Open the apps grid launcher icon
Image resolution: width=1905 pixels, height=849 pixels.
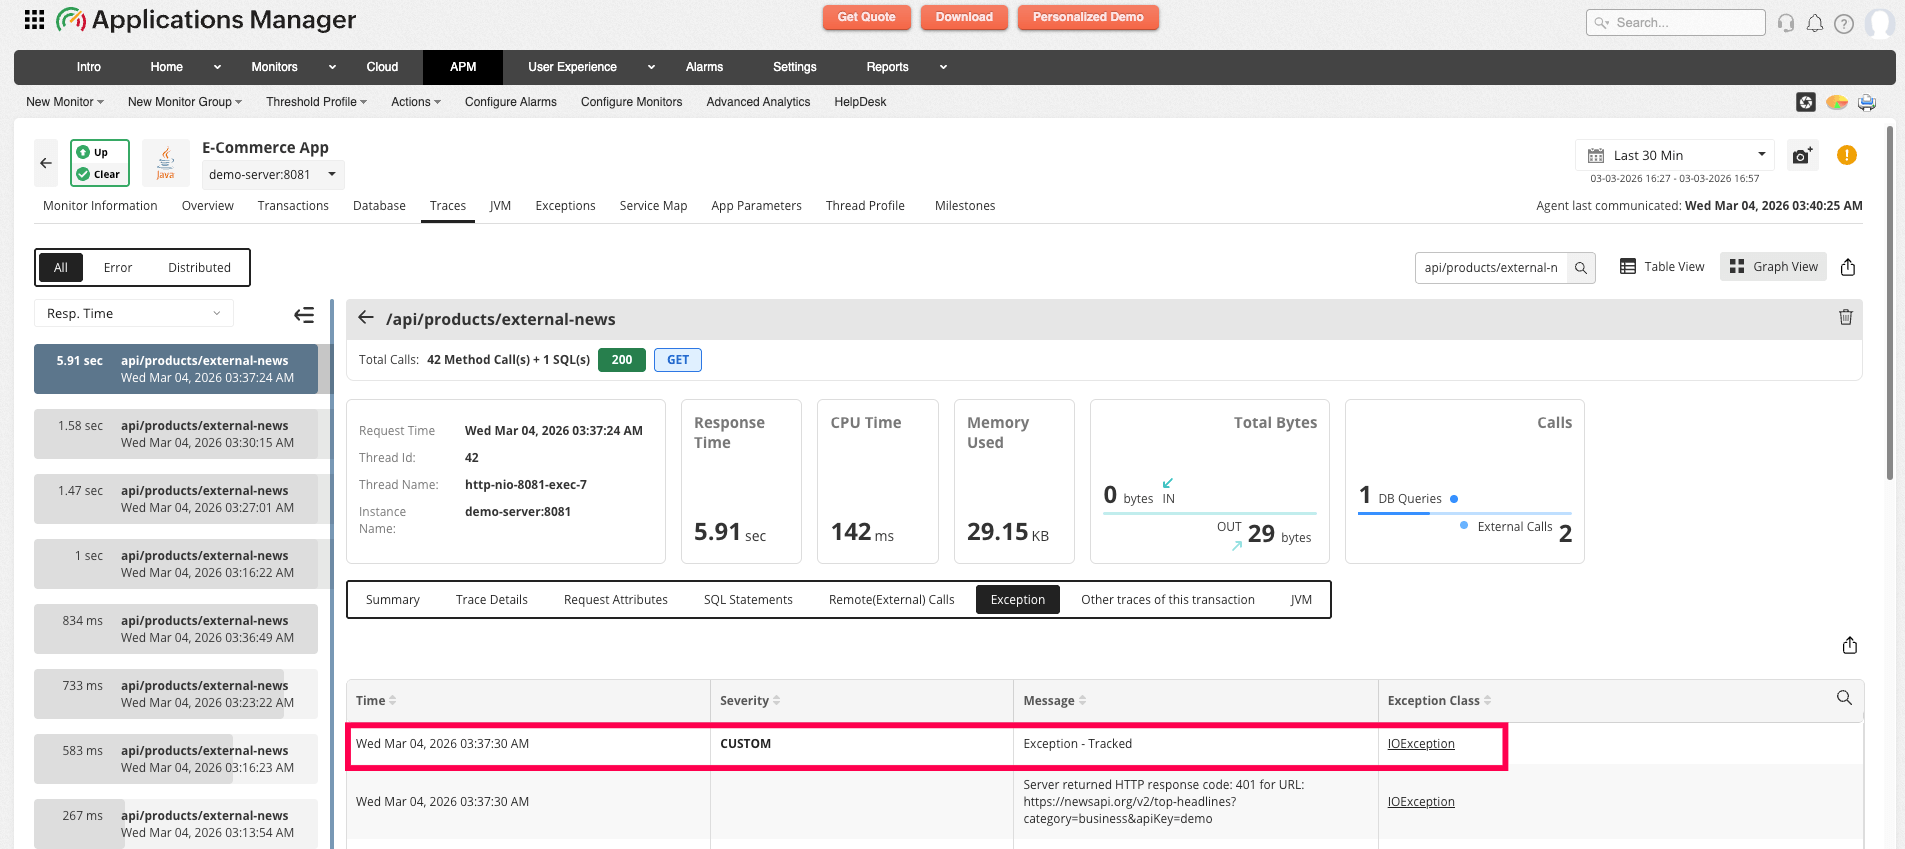(34, 20)
